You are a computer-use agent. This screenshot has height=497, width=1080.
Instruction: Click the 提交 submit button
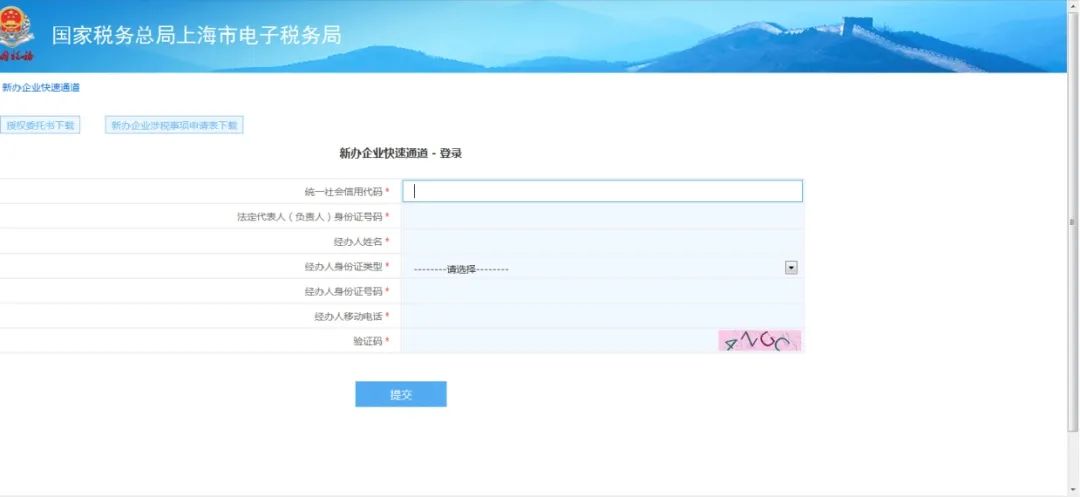401,394
